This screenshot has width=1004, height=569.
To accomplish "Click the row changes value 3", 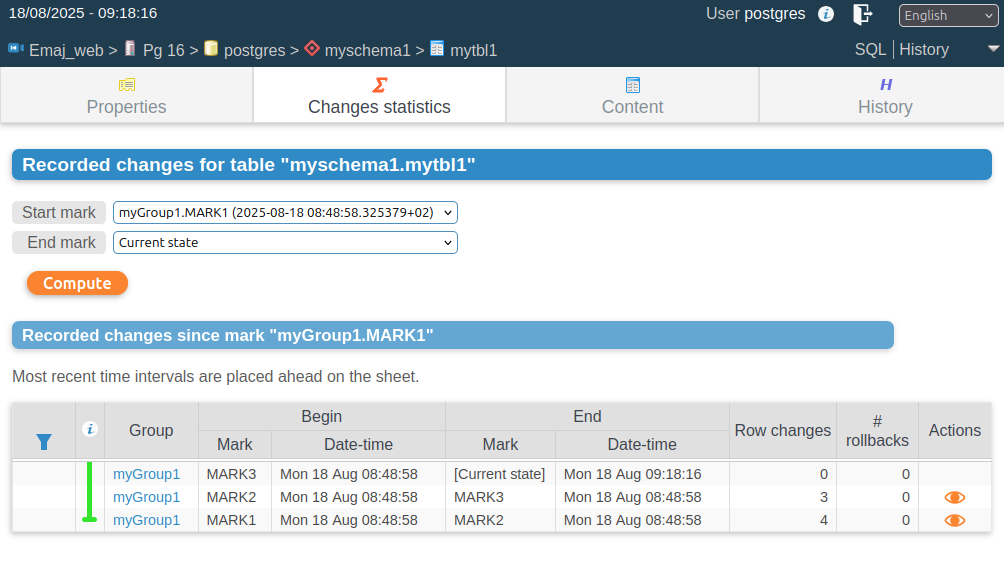I will pos(823,497).
